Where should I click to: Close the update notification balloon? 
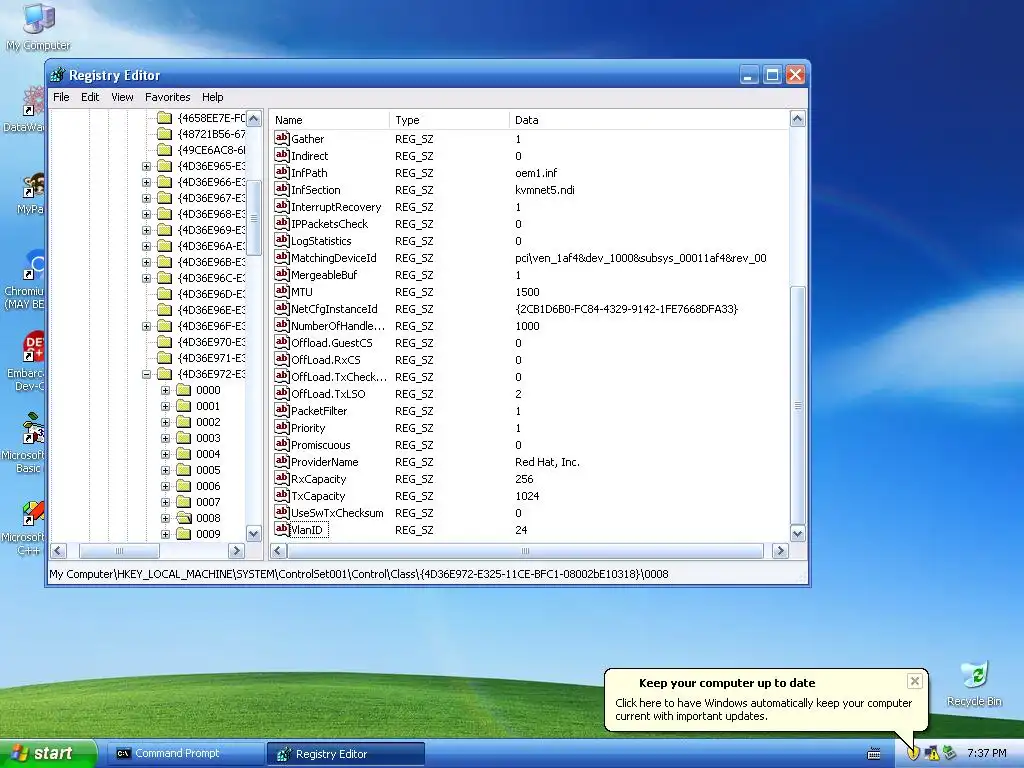click(x=914, y=681)
